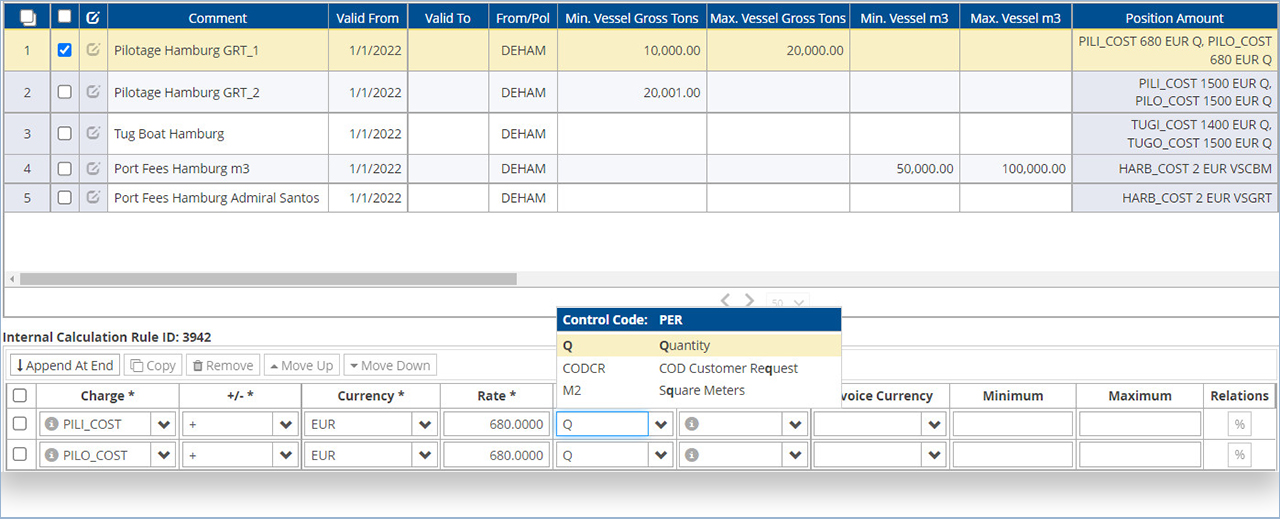Choose Square Meters option in the dropdown list
The height and width of the screenshot is (519, 1280).
click(701, 390)
